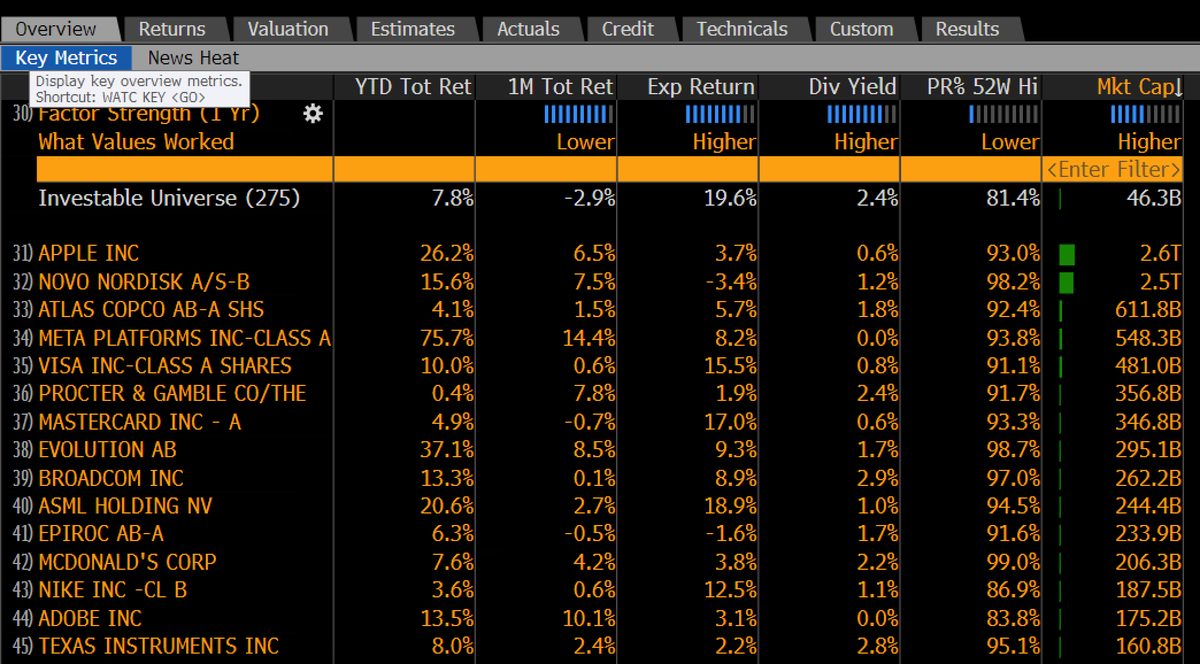The image size is (1200, 664).
Task: Open the EPIROC AB-A row
Action: tap(101, 534)
